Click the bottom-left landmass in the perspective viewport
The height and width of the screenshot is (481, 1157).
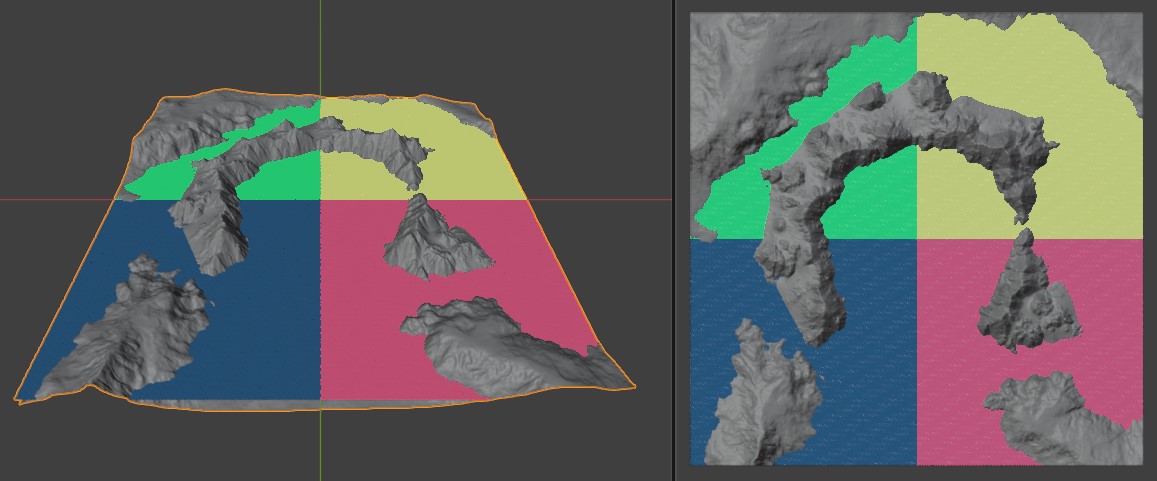point(130,330)
